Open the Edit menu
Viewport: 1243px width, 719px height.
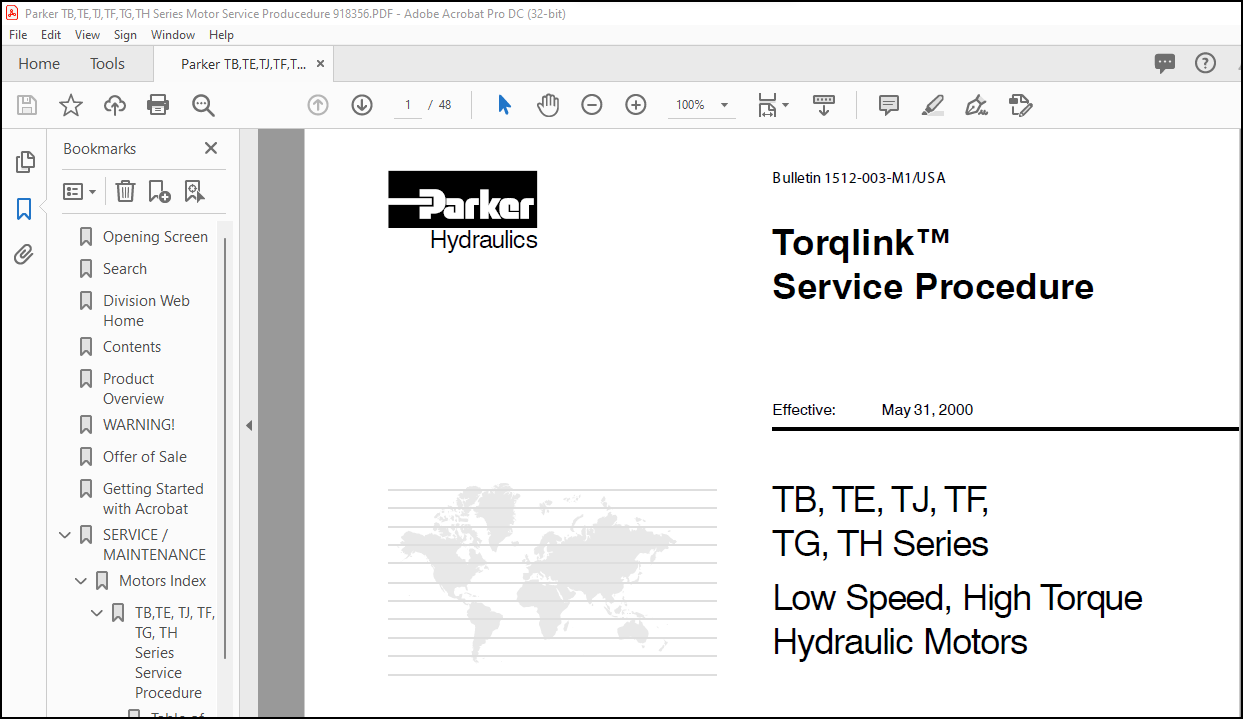51,34
